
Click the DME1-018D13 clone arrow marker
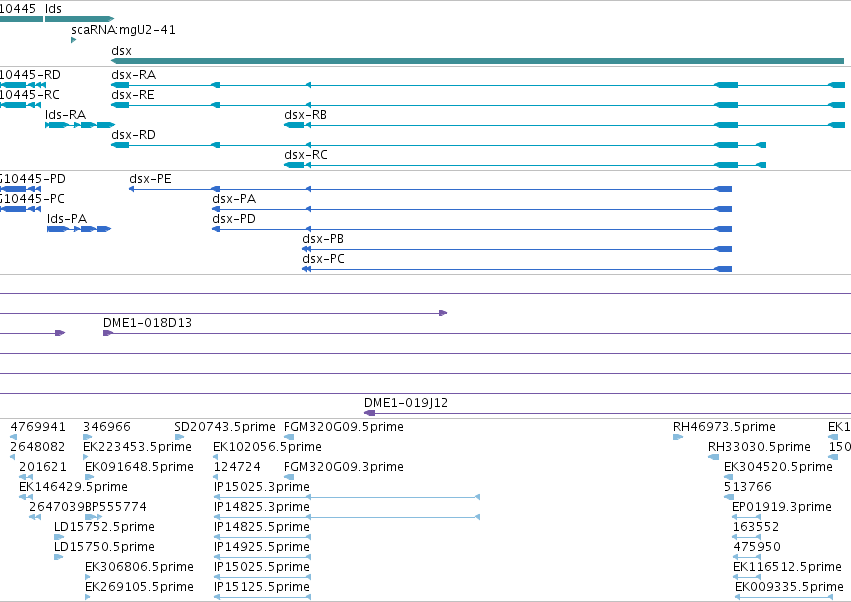(107, 333)
